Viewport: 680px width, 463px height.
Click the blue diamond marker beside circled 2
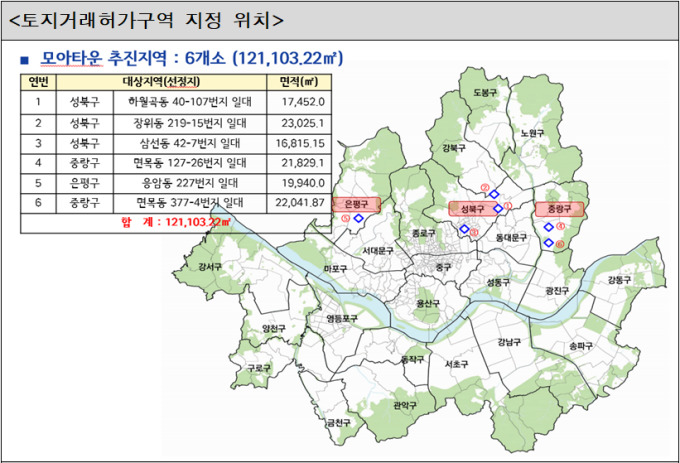click(x=494, y=194)
